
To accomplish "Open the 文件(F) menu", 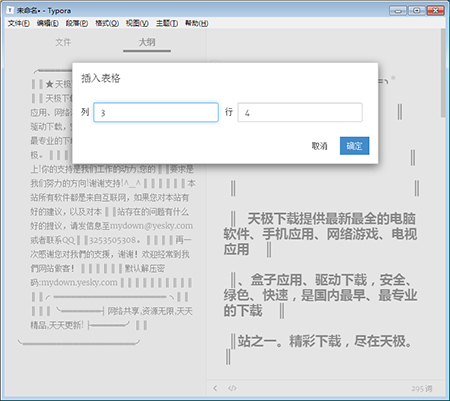I will point(19,23).
